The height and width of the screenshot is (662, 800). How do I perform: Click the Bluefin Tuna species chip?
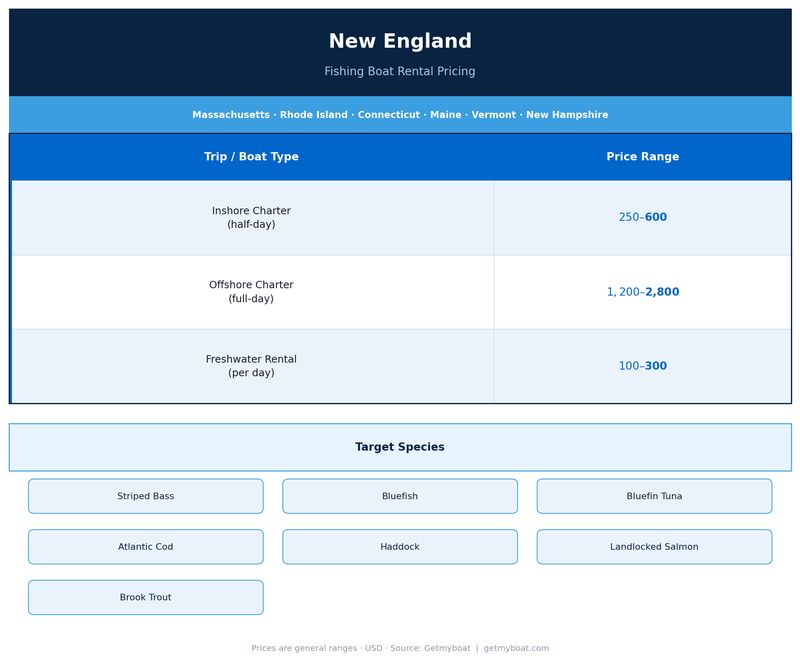(655, 496)
